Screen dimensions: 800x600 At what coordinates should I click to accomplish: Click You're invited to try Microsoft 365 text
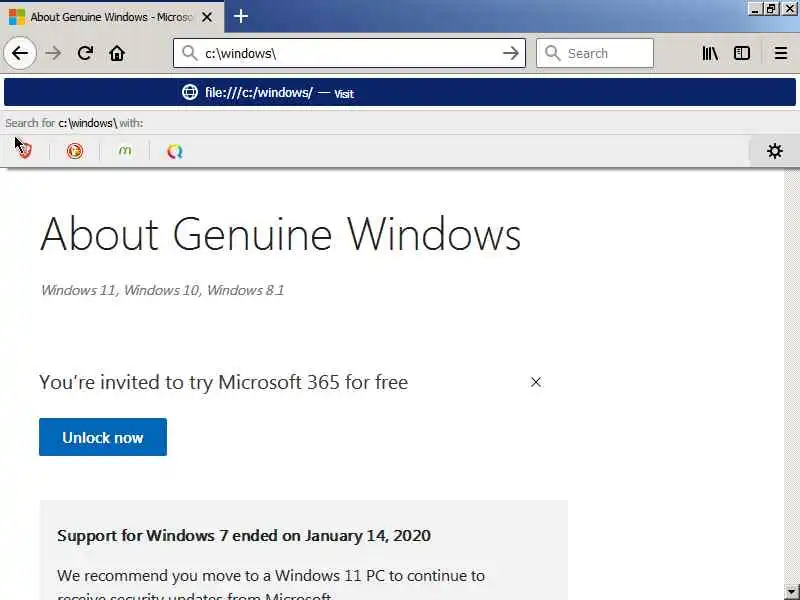tap(223, 382)
